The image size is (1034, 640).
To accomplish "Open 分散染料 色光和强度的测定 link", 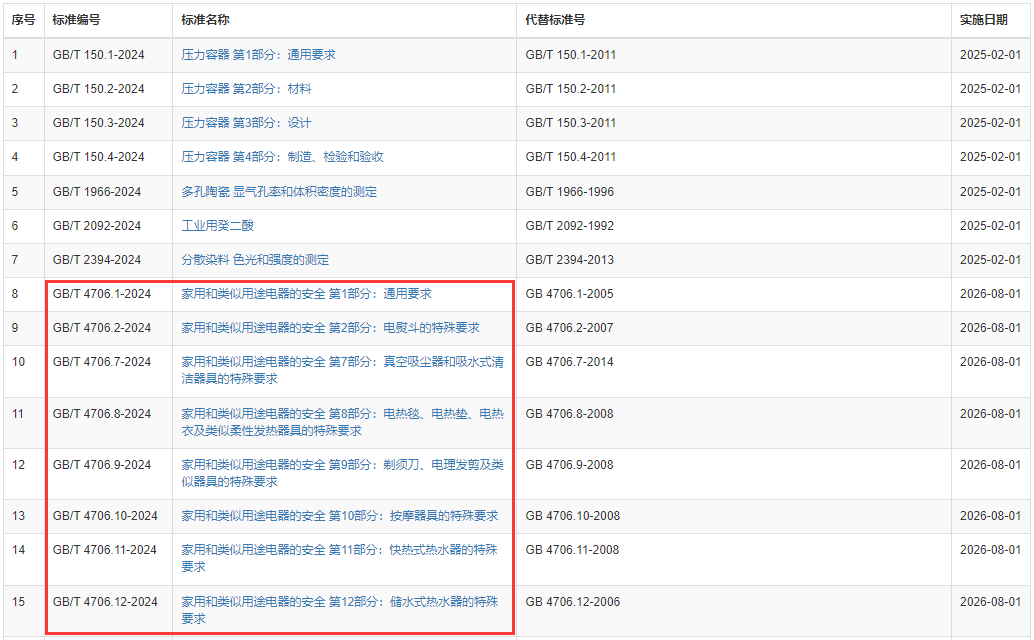I will (x=255, y=260).
